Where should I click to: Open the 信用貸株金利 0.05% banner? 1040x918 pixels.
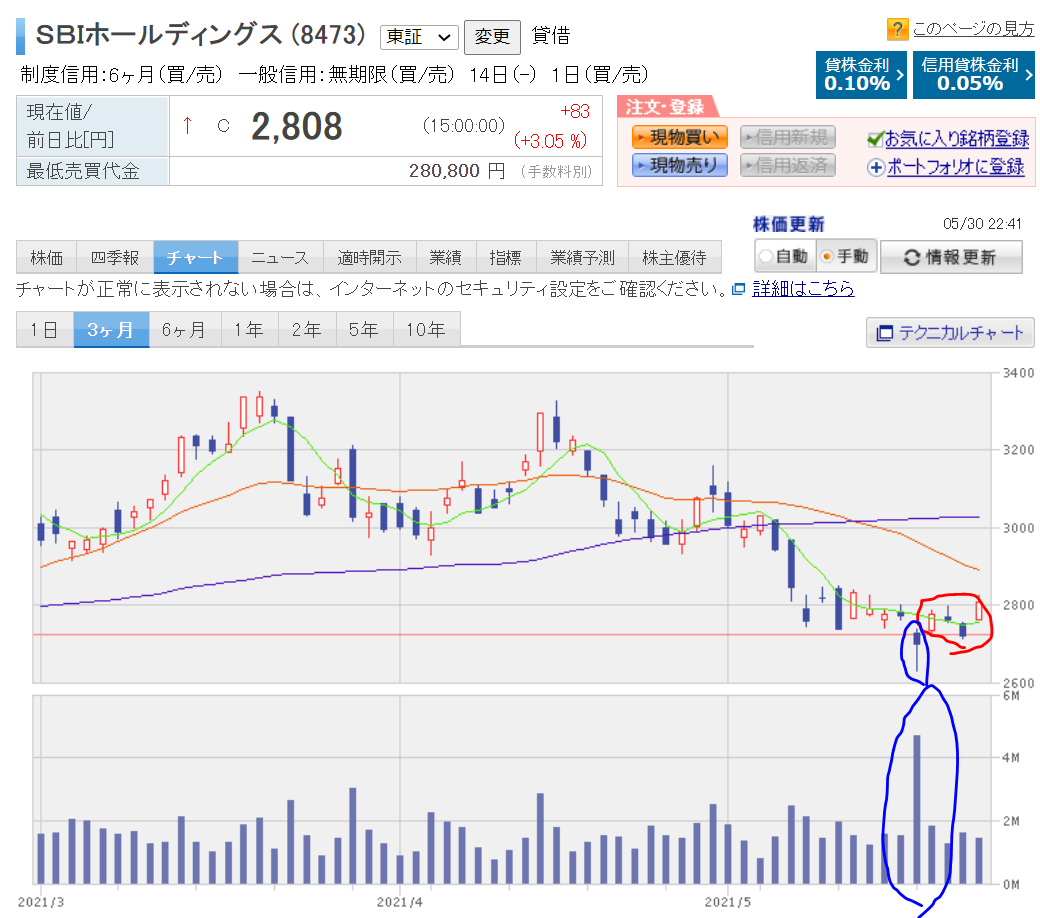[974, 75]
